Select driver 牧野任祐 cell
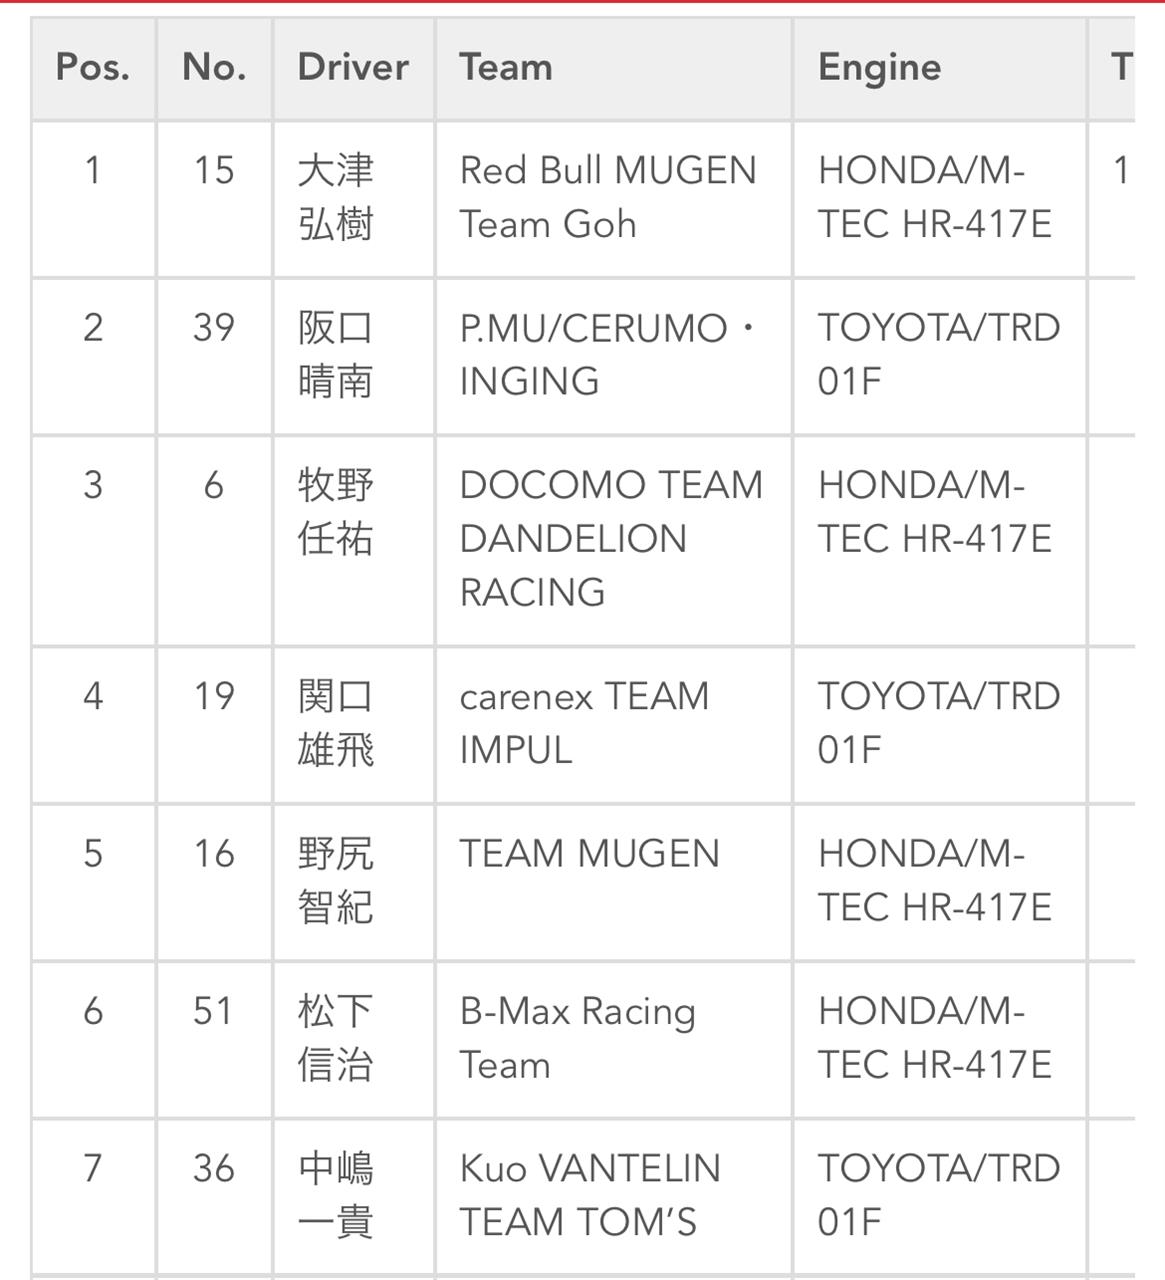The image size is (1165, 1280). tap(353, 540)
